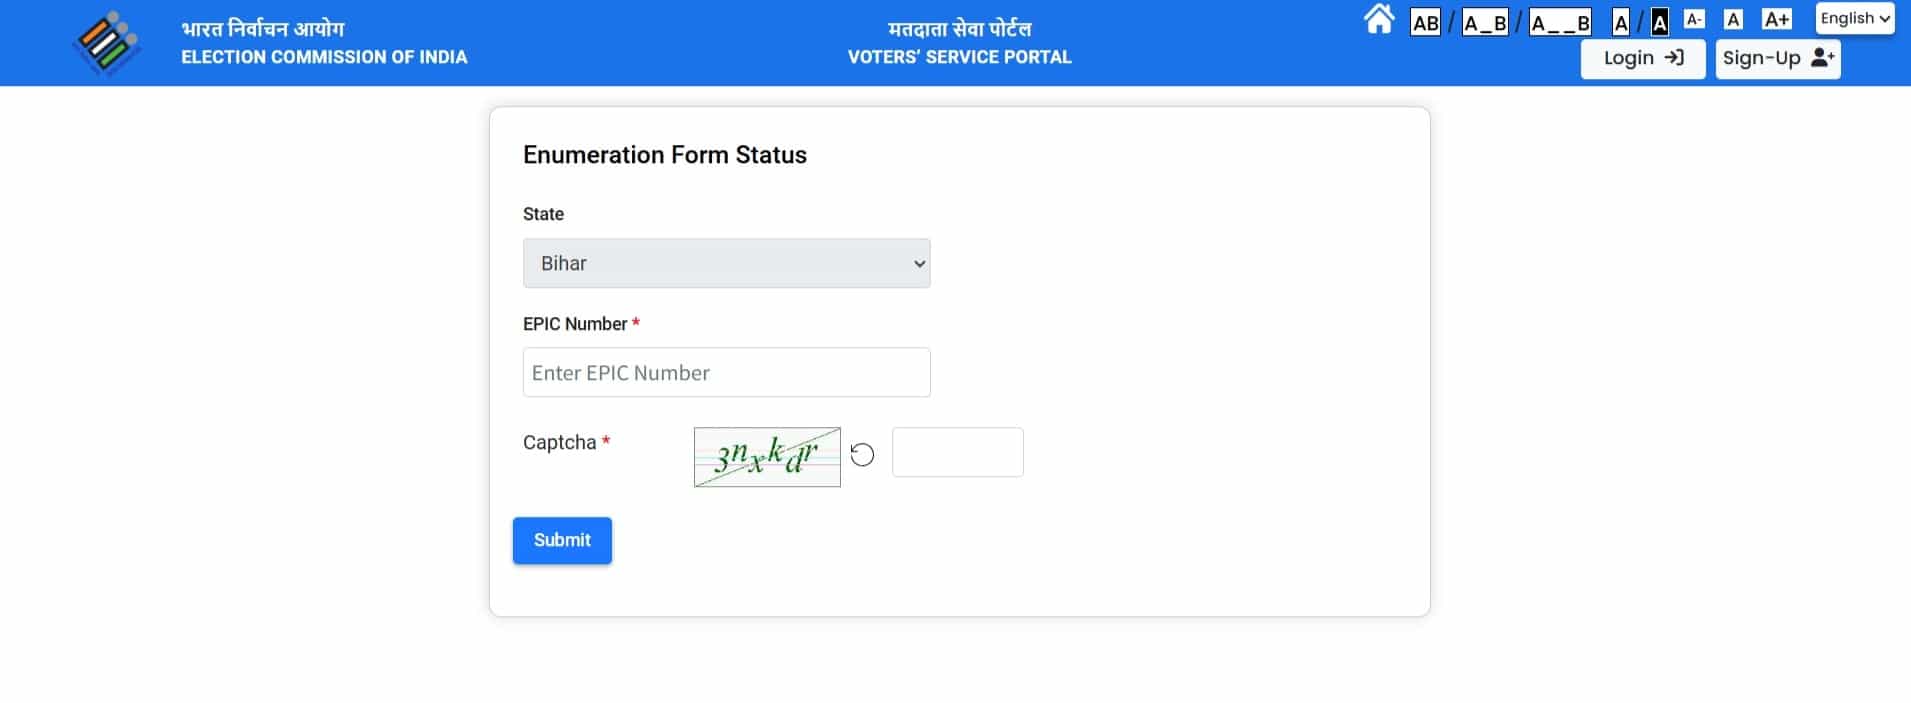Switch to light contrast white A
This screenshot has height=703, width=1911.
point(1621,22)
